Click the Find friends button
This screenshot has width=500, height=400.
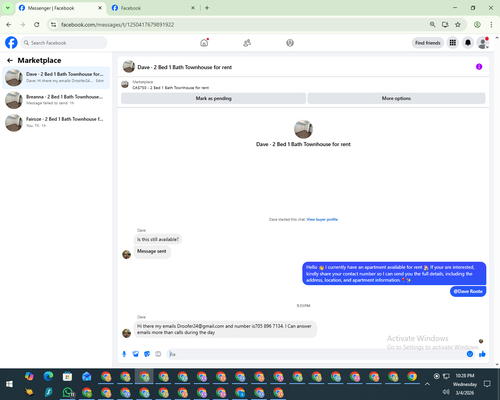coord(428,43)
